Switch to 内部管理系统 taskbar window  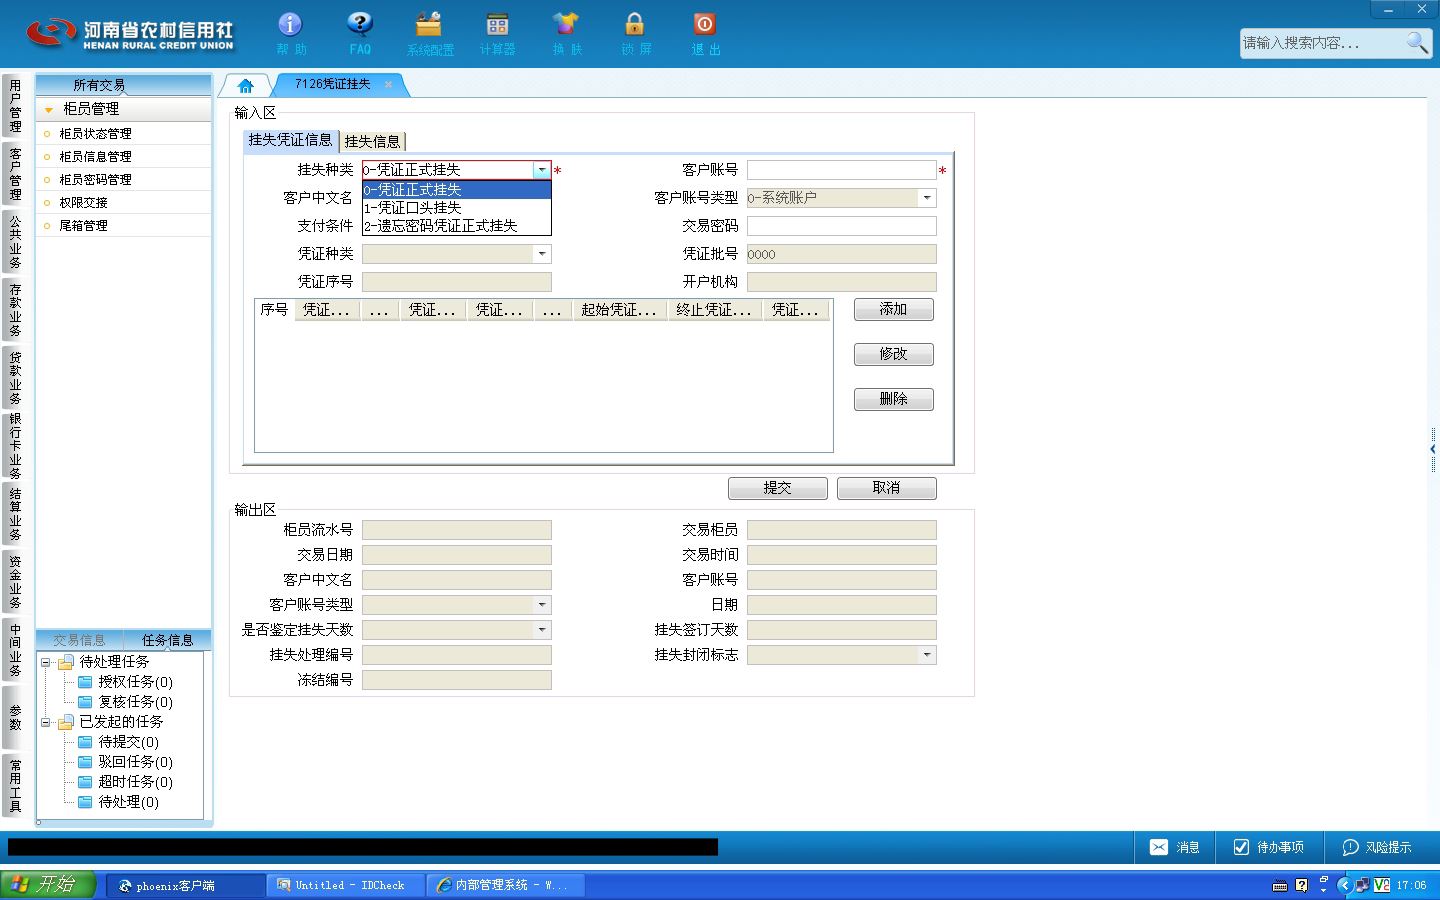pyautogui.click(x=505, y=885)
